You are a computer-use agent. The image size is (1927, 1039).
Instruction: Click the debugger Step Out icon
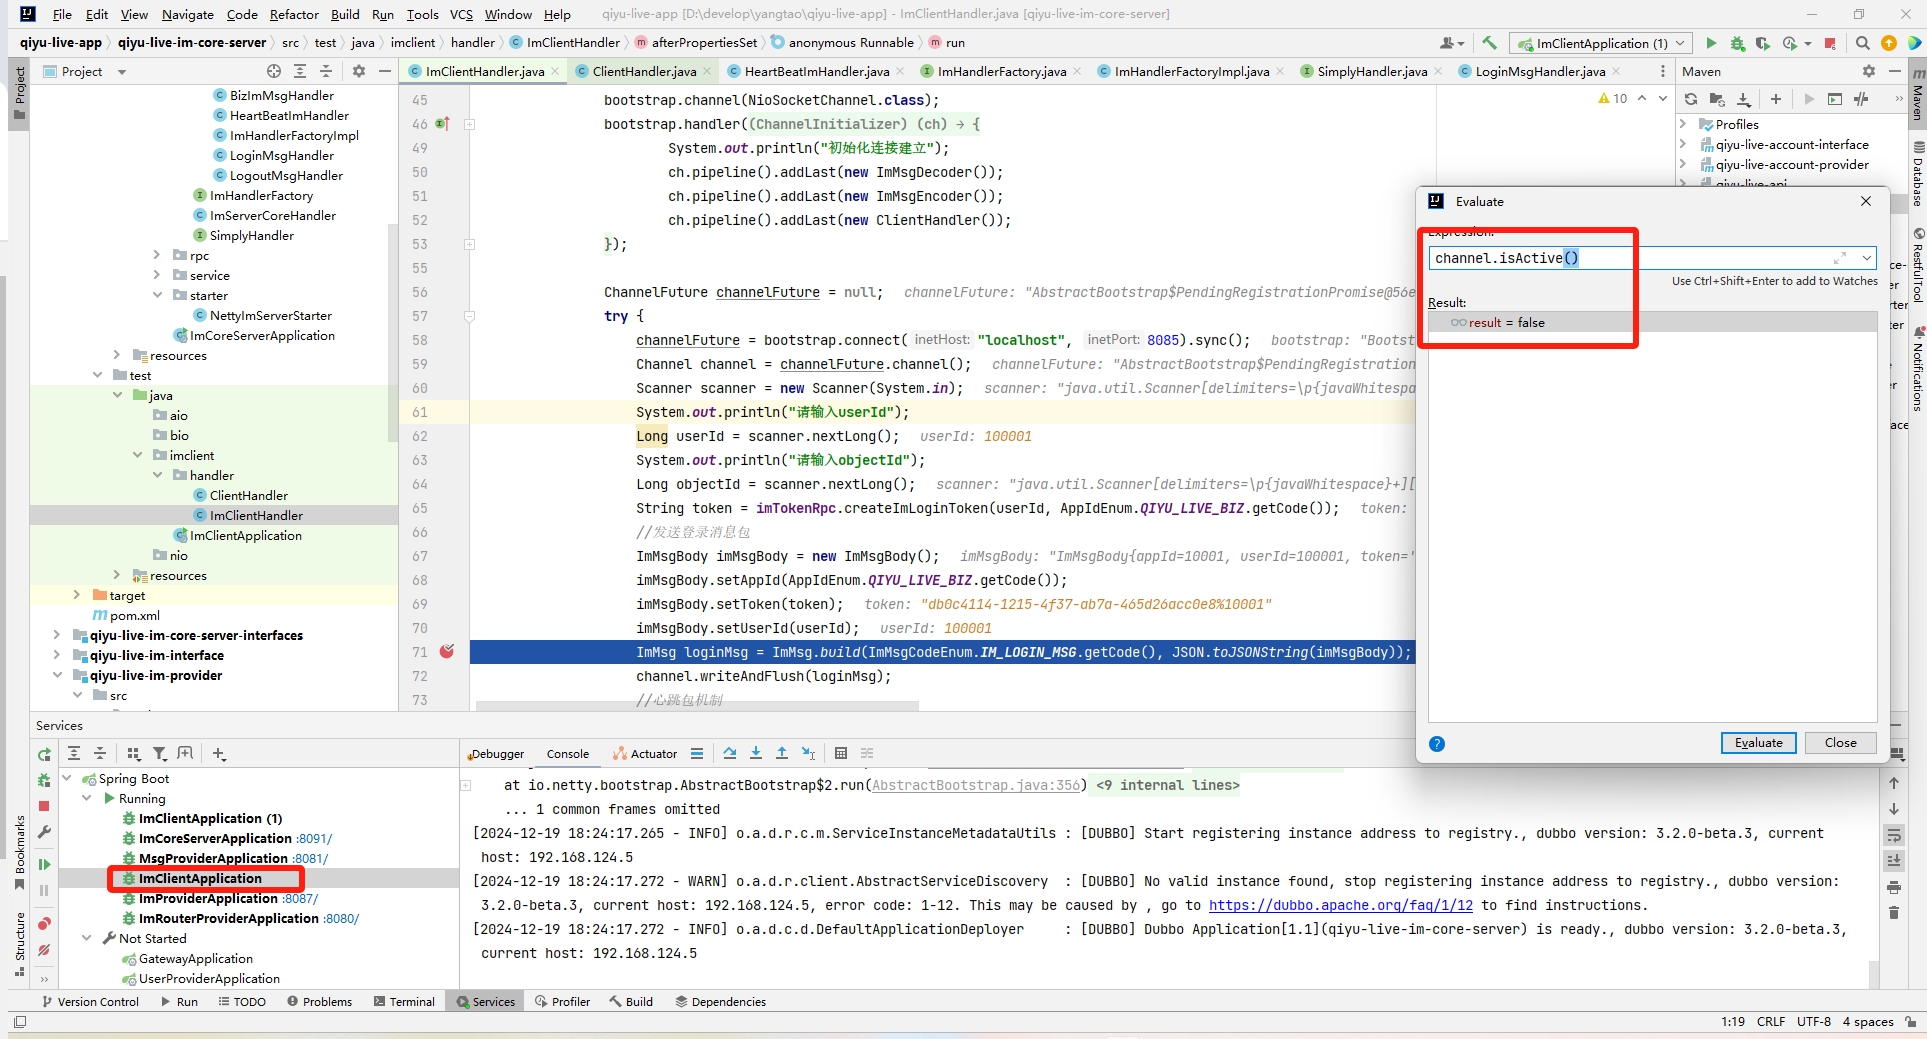click(782, 753)
